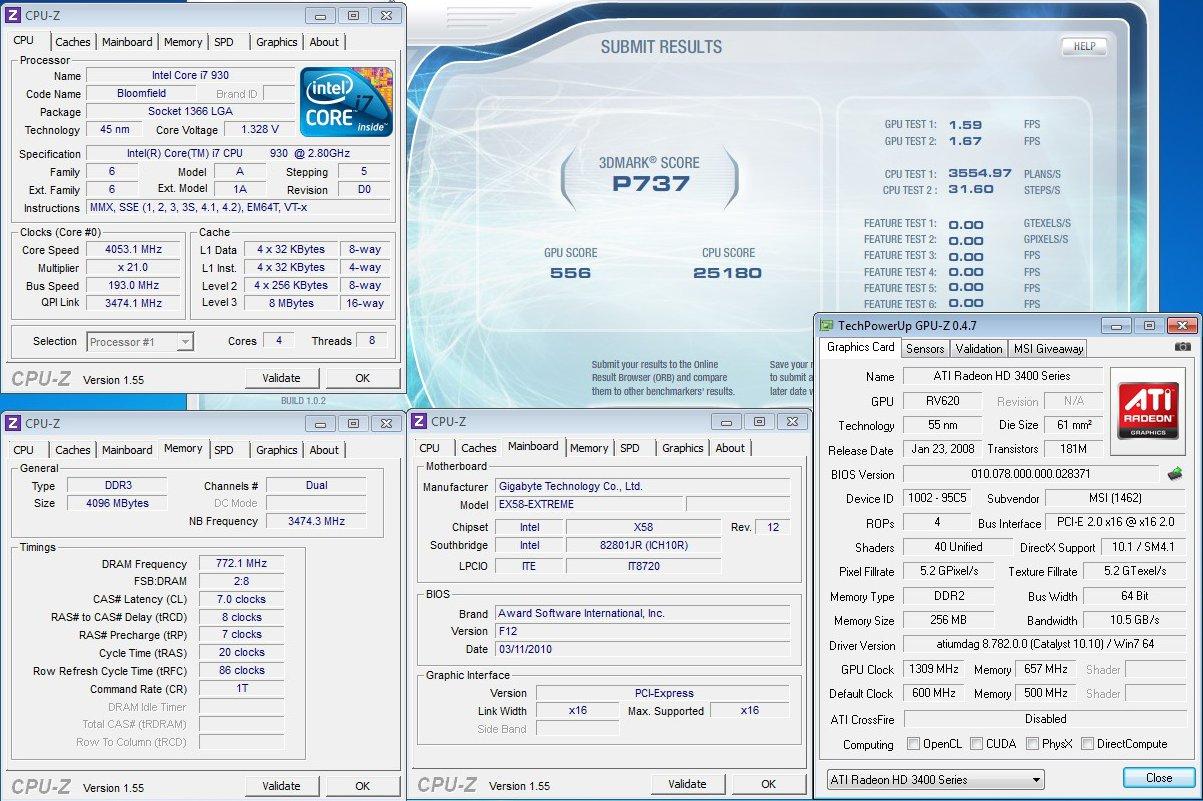Click the Driver Version field in GPU-Z

tap(1045, 645)
